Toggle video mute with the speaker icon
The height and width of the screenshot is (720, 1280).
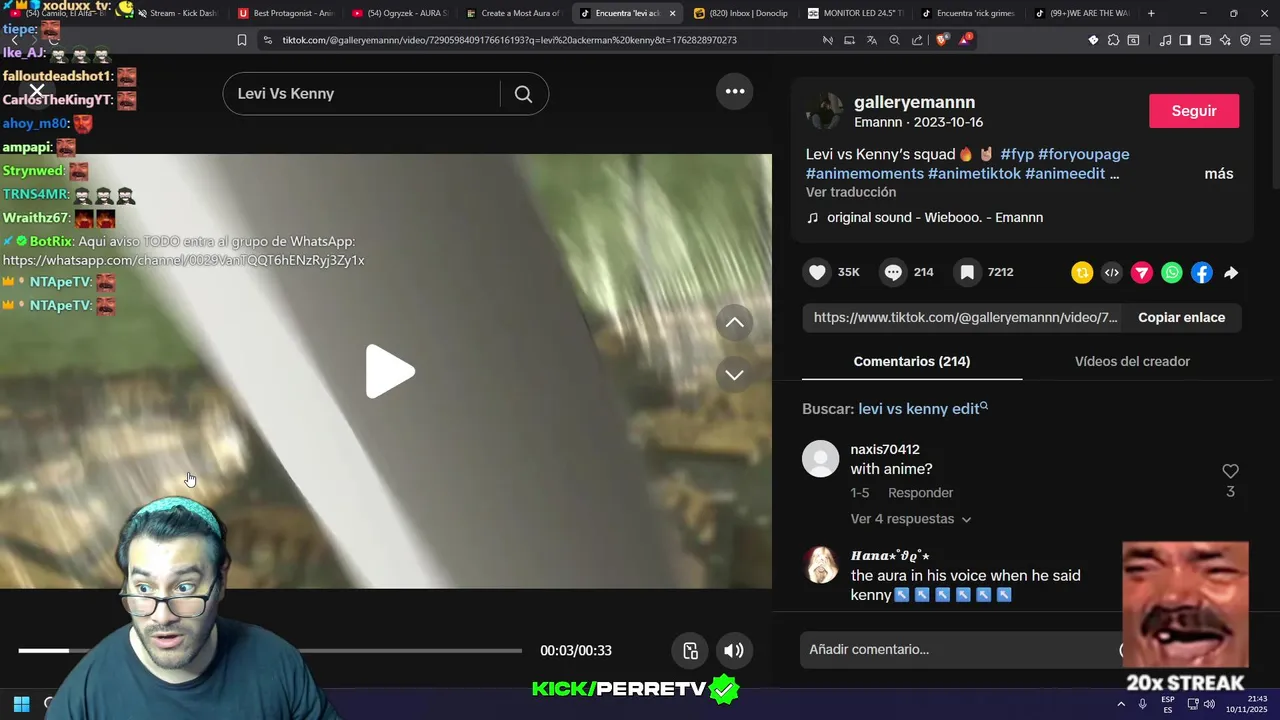(734, 651)
